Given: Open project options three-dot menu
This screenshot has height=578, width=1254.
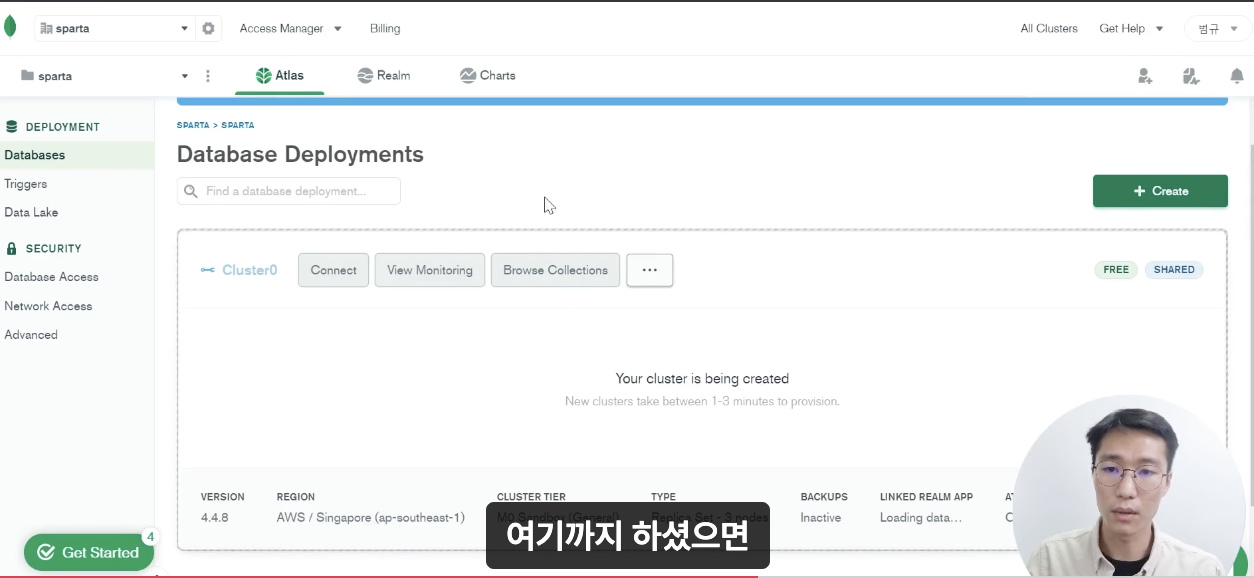Looking at the screenshot, I should (208, 76).
